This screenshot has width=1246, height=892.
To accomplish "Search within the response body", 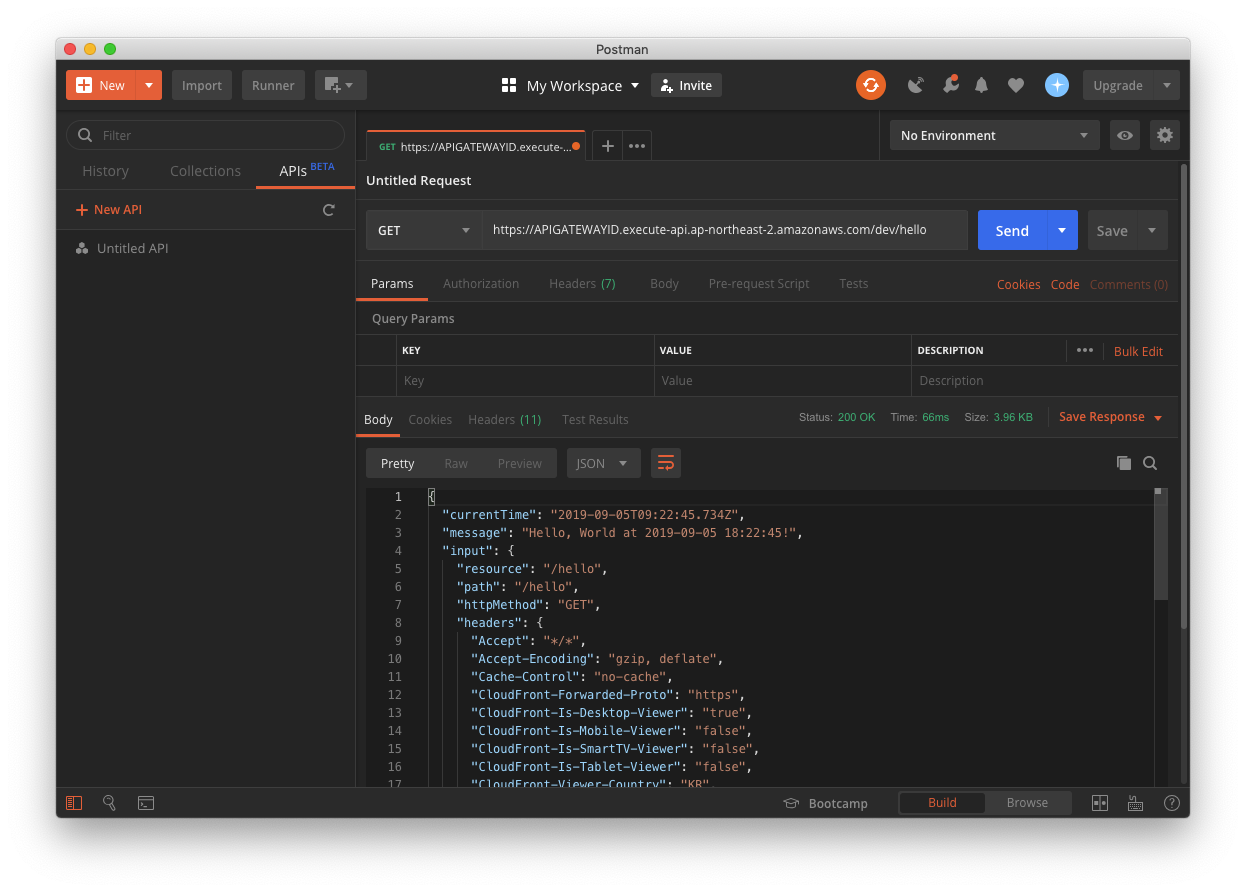I will pyautogui.click(x=1150, y=463).
